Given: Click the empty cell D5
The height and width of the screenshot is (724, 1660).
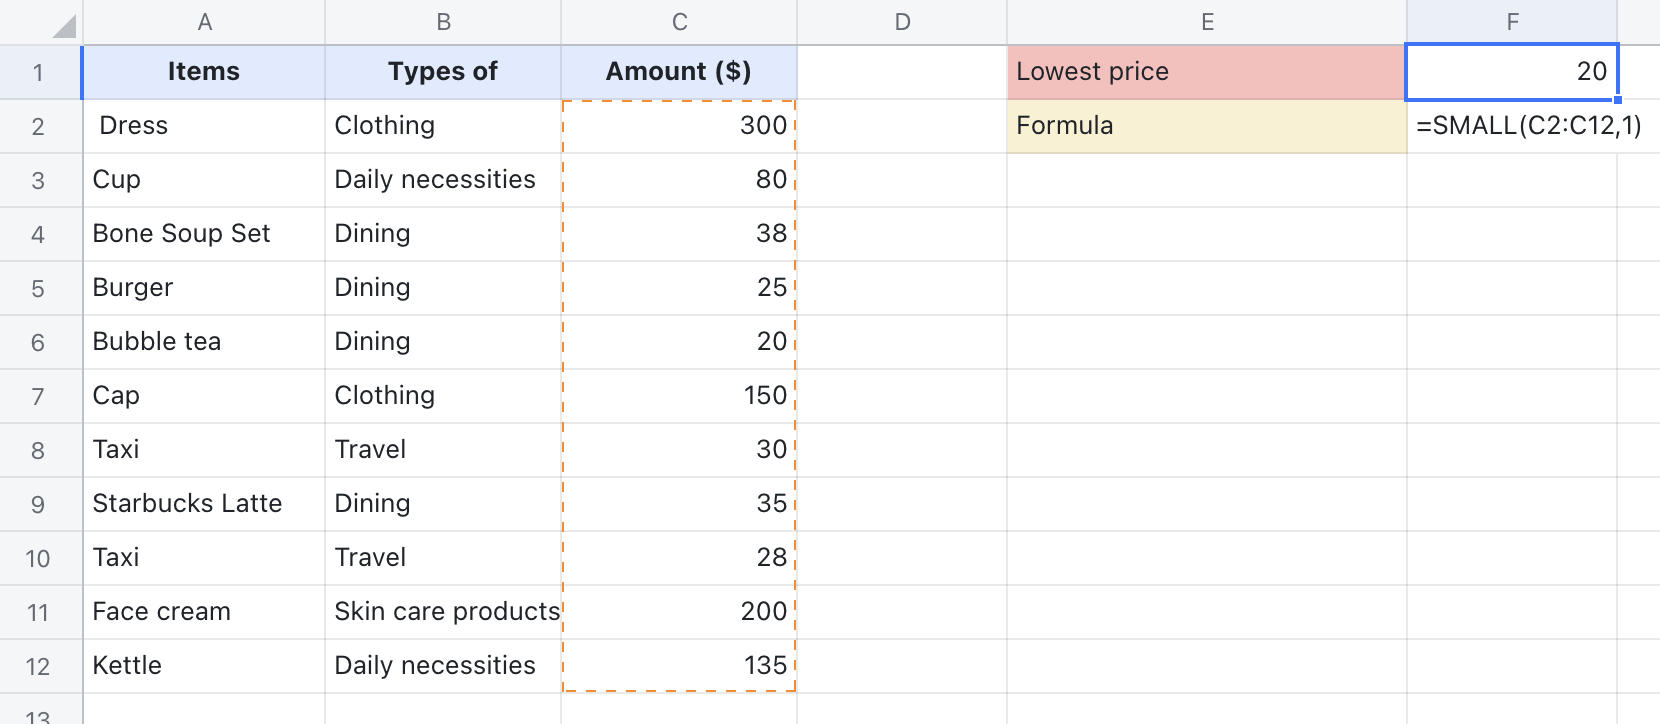Looking at the screenshot, I should coord(900,287).
